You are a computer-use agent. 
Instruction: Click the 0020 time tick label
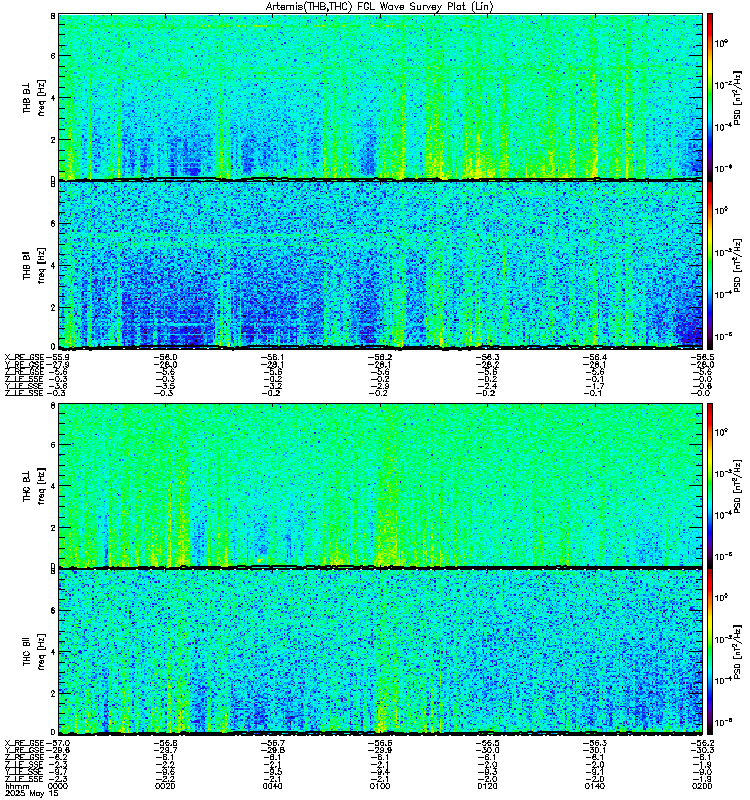165,786
